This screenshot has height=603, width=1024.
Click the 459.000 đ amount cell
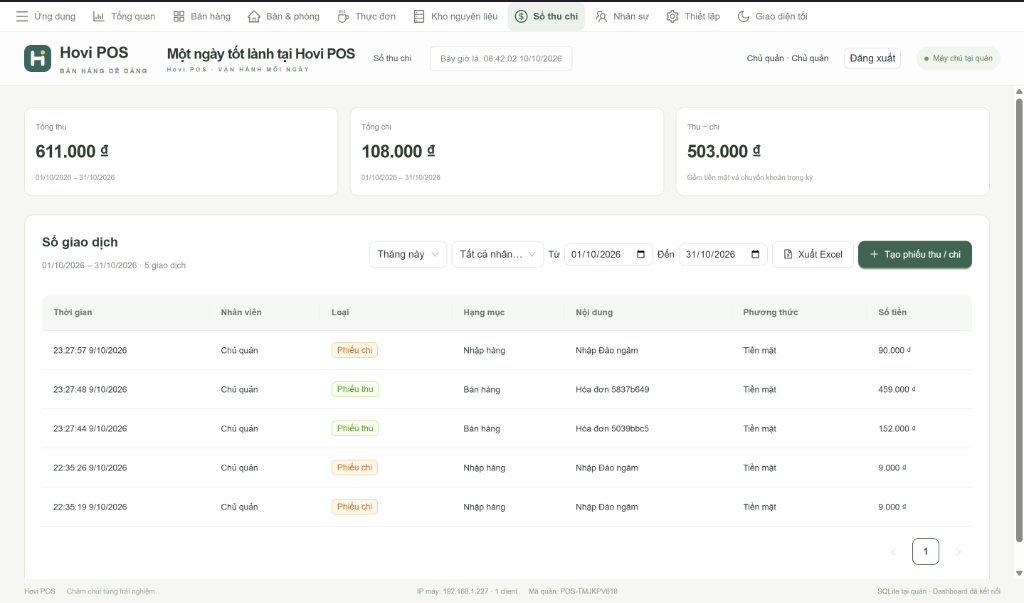[897, 389]
